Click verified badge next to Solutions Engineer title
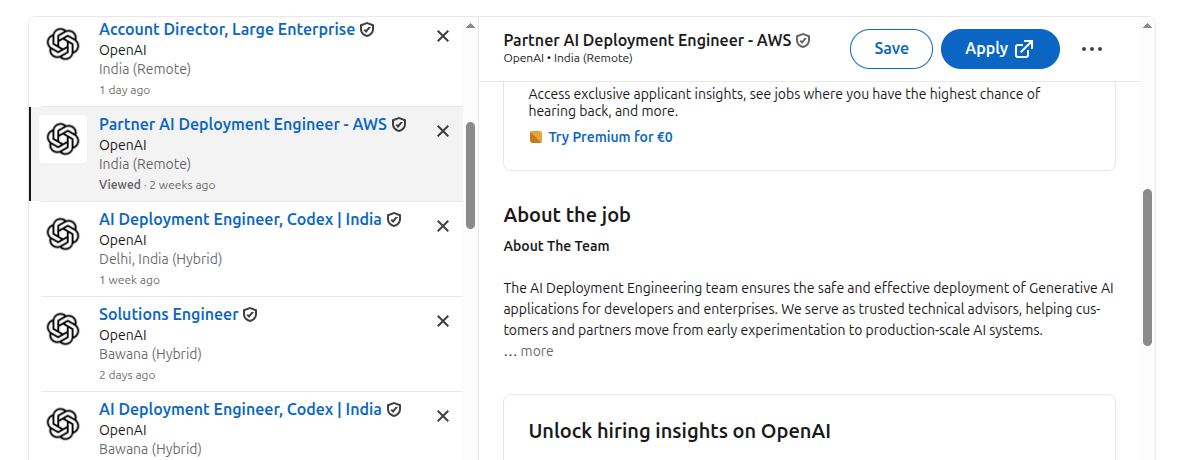 (x=250, y=314)
